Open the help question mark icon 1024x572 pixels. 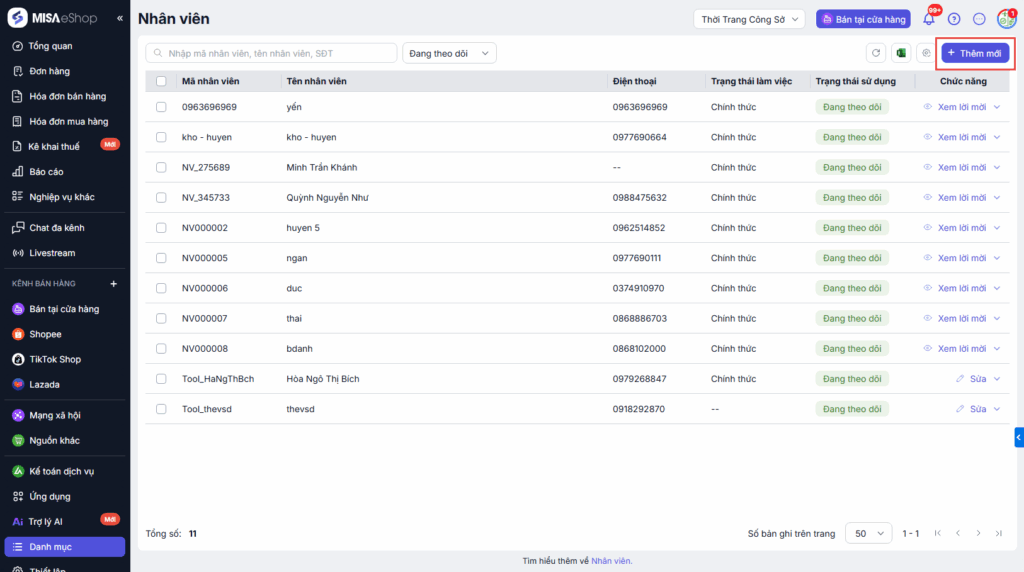click(x=954, y=19)
